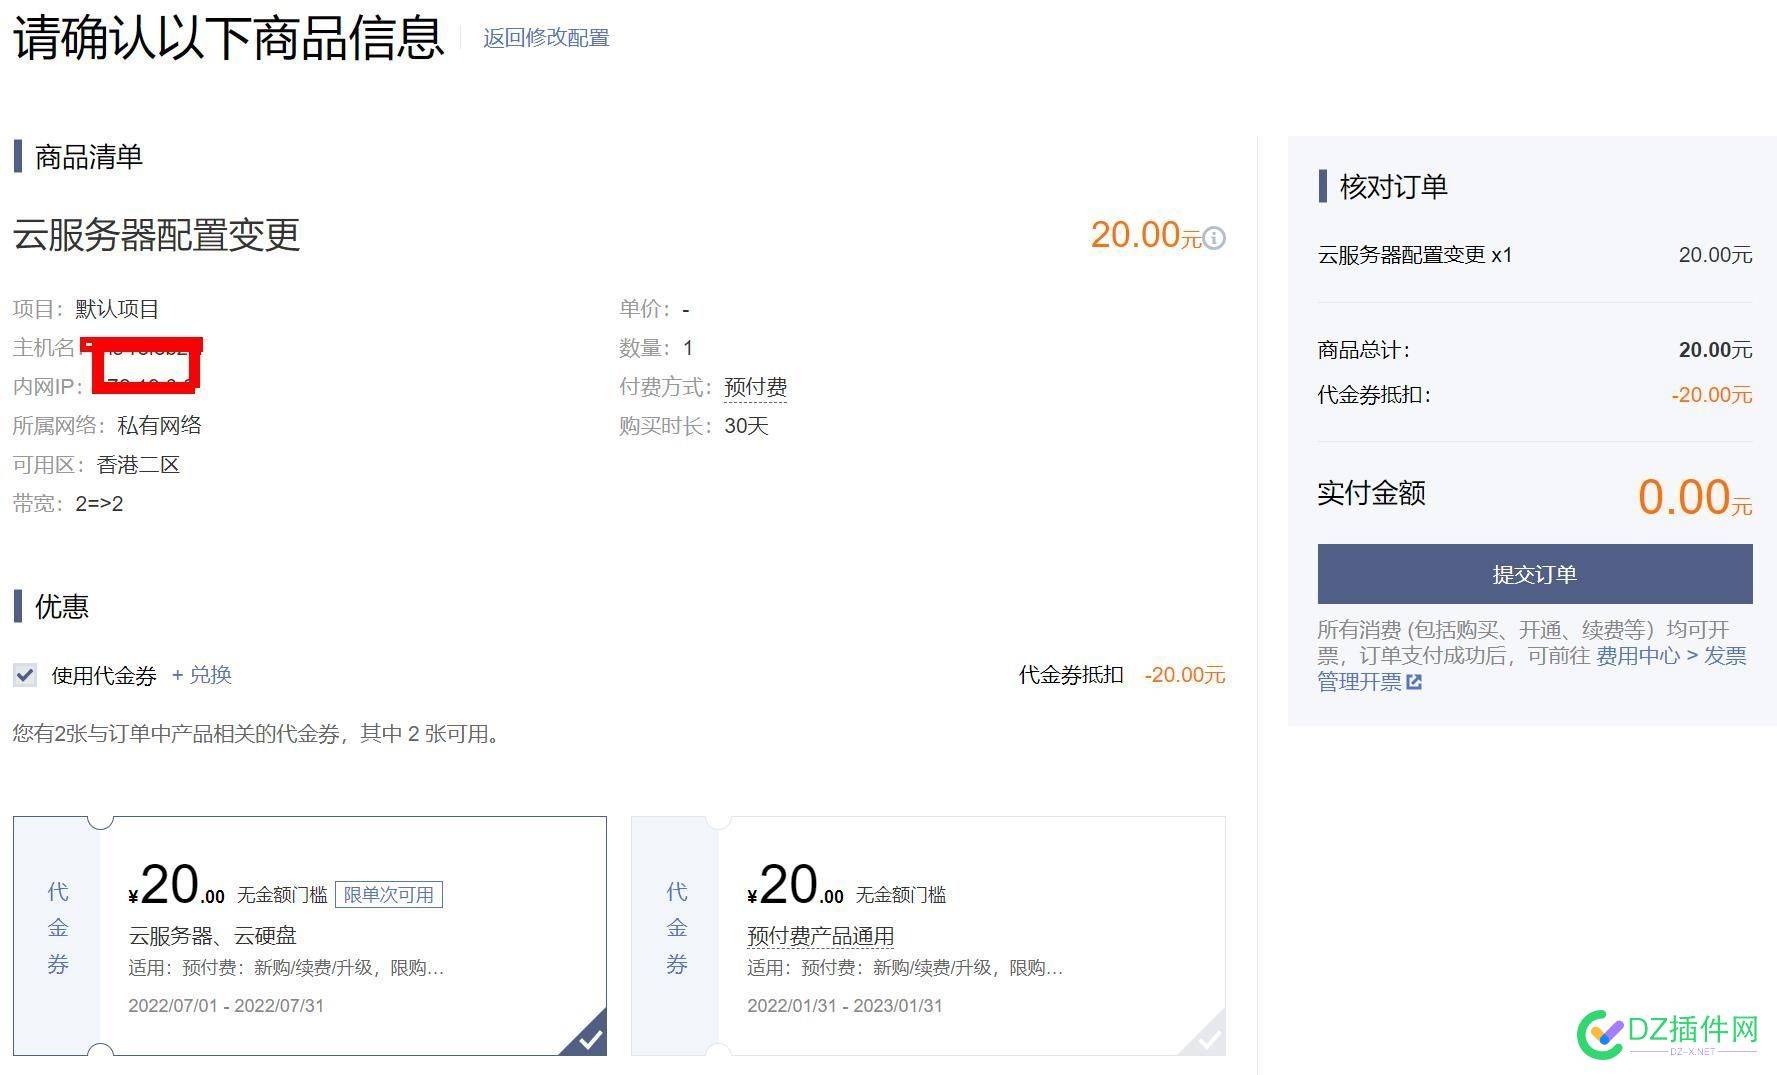This screenshot has height=1075, width=1777.
Task: Click the 2022/07/01 - 2022/07/31 validity date
Action: [226, 1006]
